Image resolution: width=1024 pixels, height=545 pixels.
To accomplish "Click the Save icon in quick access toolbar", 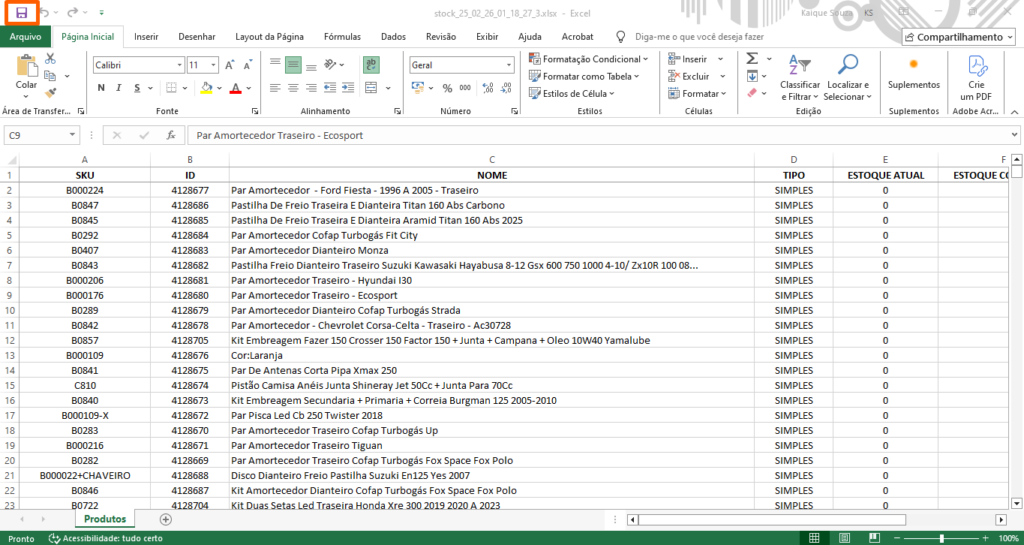I will 21,12.
